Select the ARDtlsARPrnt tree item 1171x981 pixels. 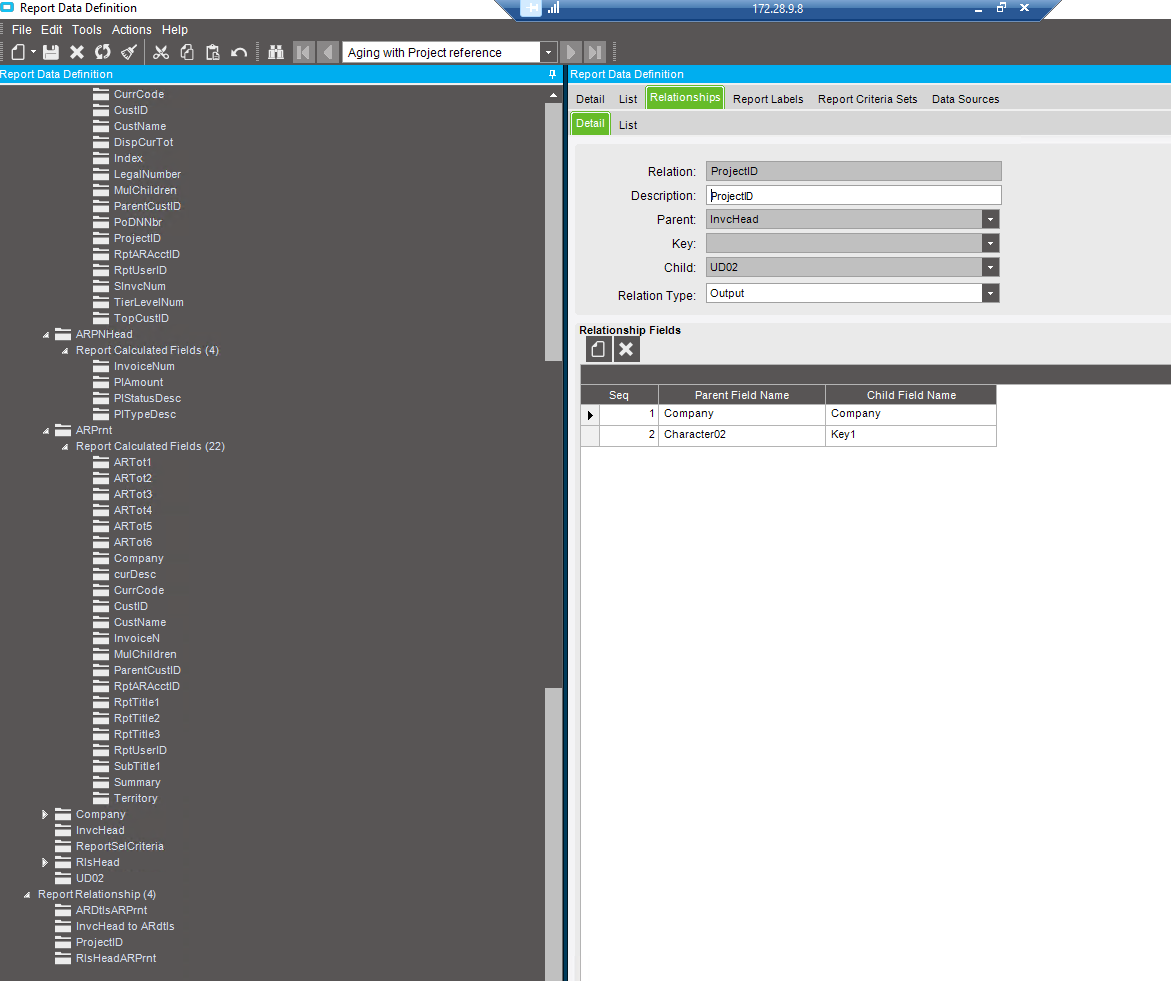(111, 910)
